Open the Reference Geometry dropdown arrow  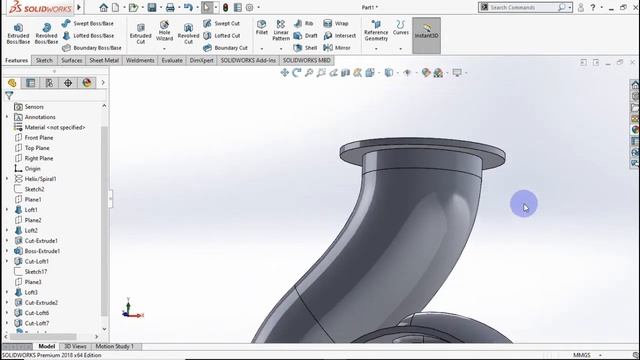(x=376, y=49)
